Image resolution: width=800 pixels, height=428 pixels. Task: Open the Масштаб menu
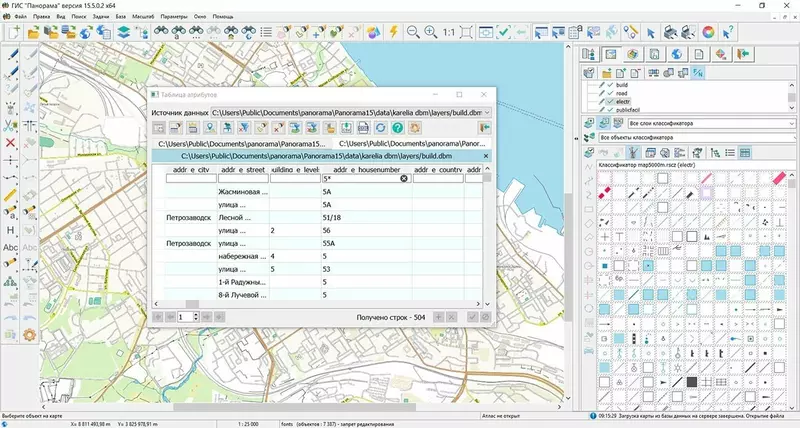point(144,18)
